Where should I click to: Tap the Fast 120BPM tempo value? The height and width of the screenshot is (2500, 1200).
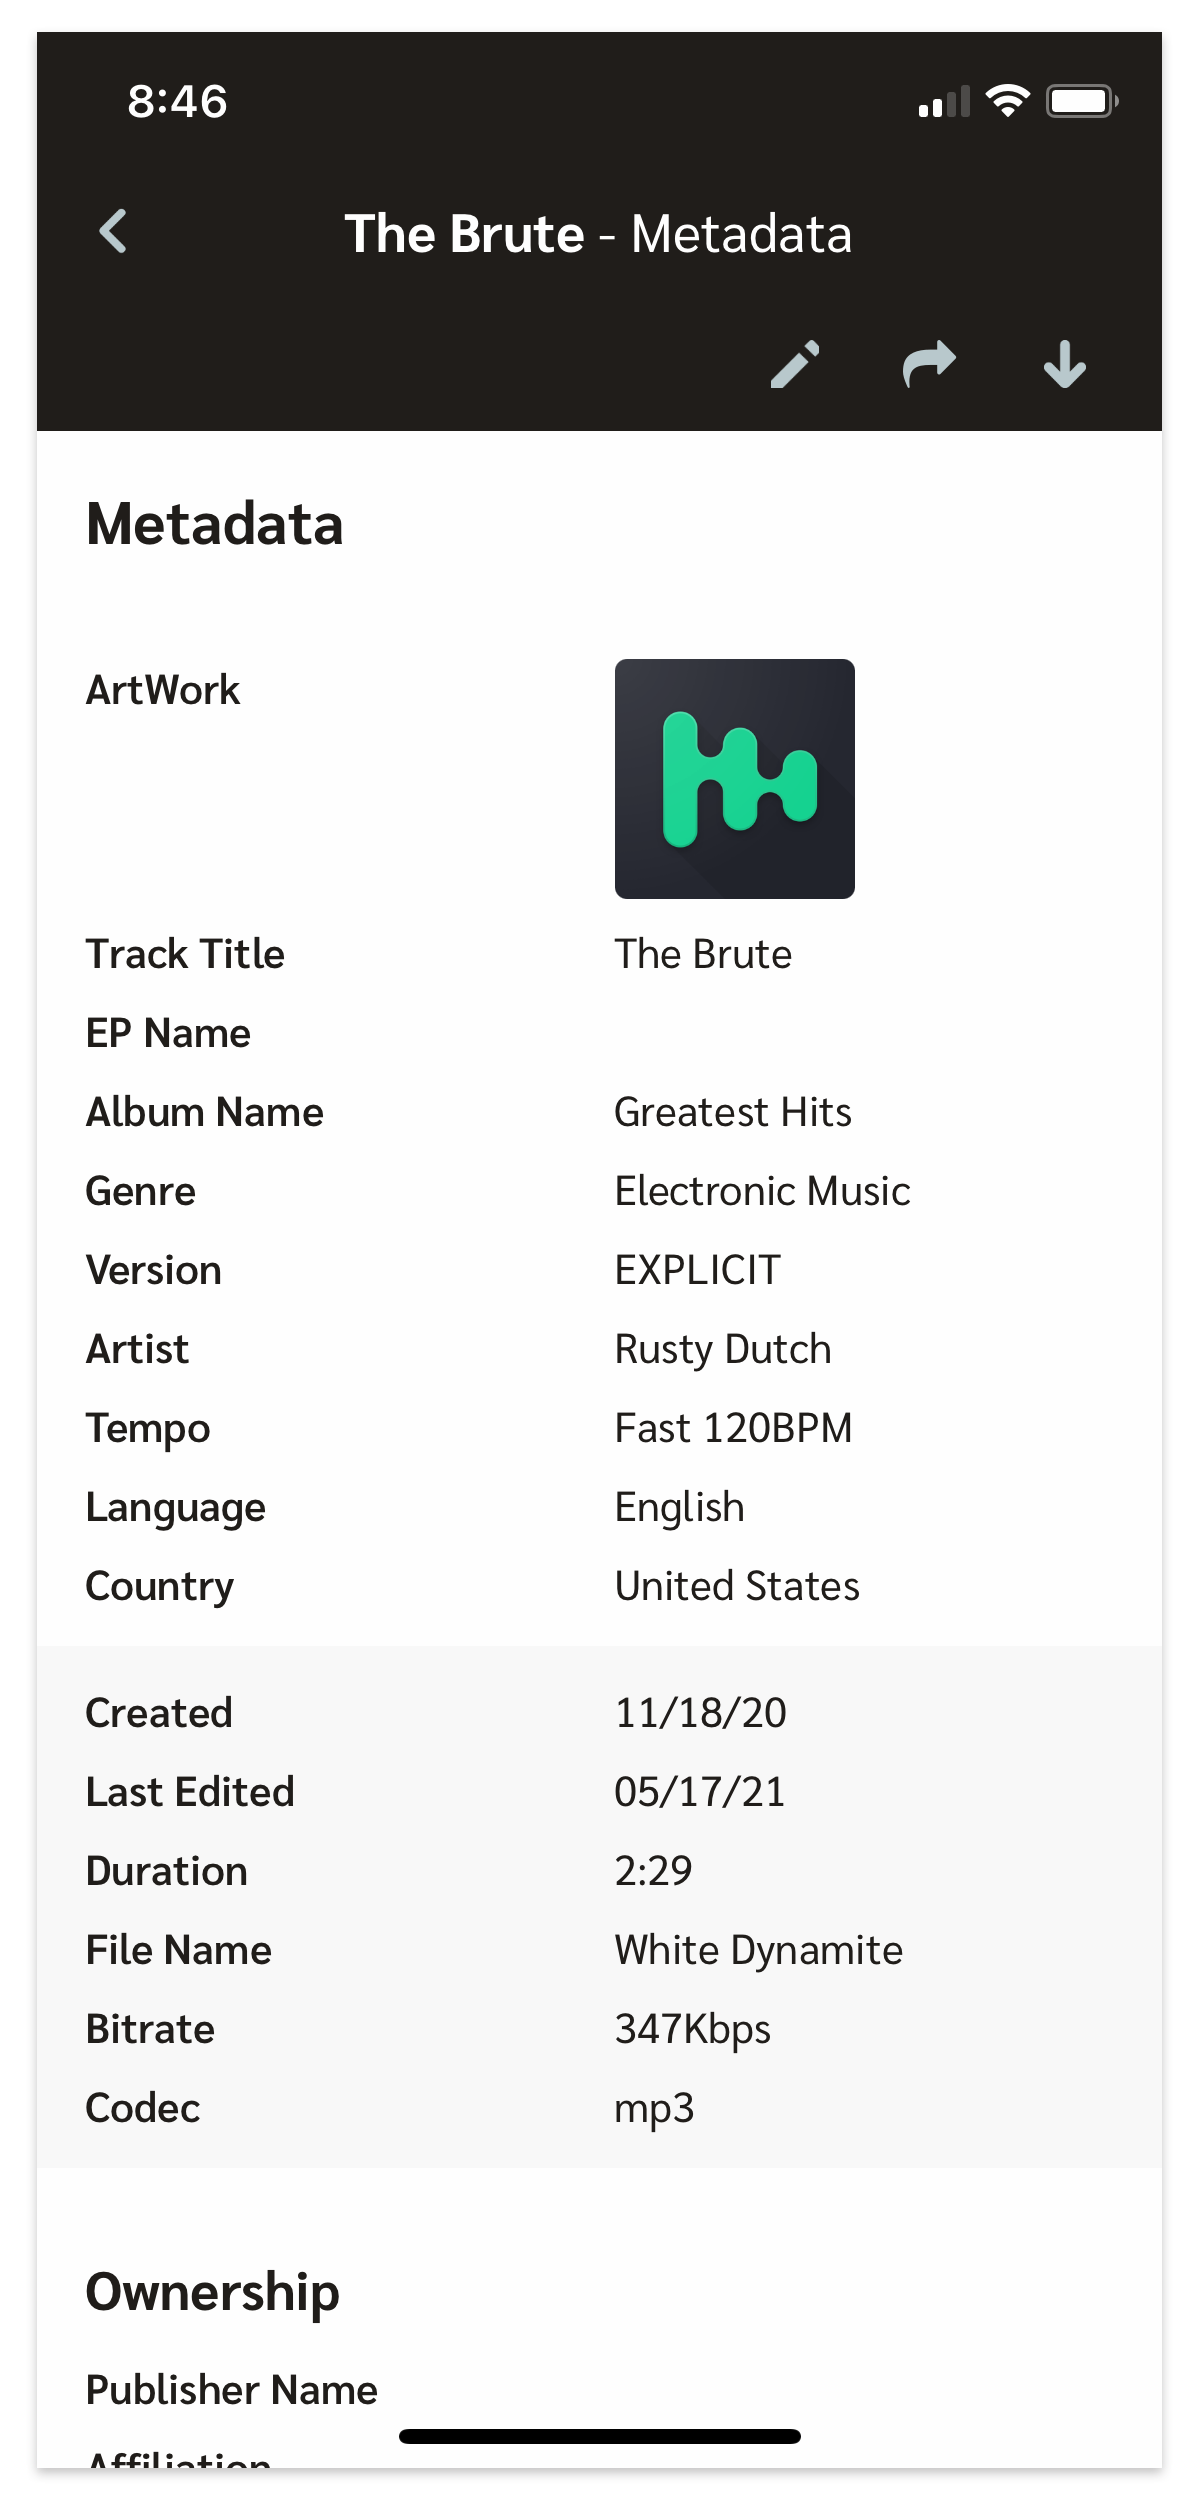pos(733,1428)
